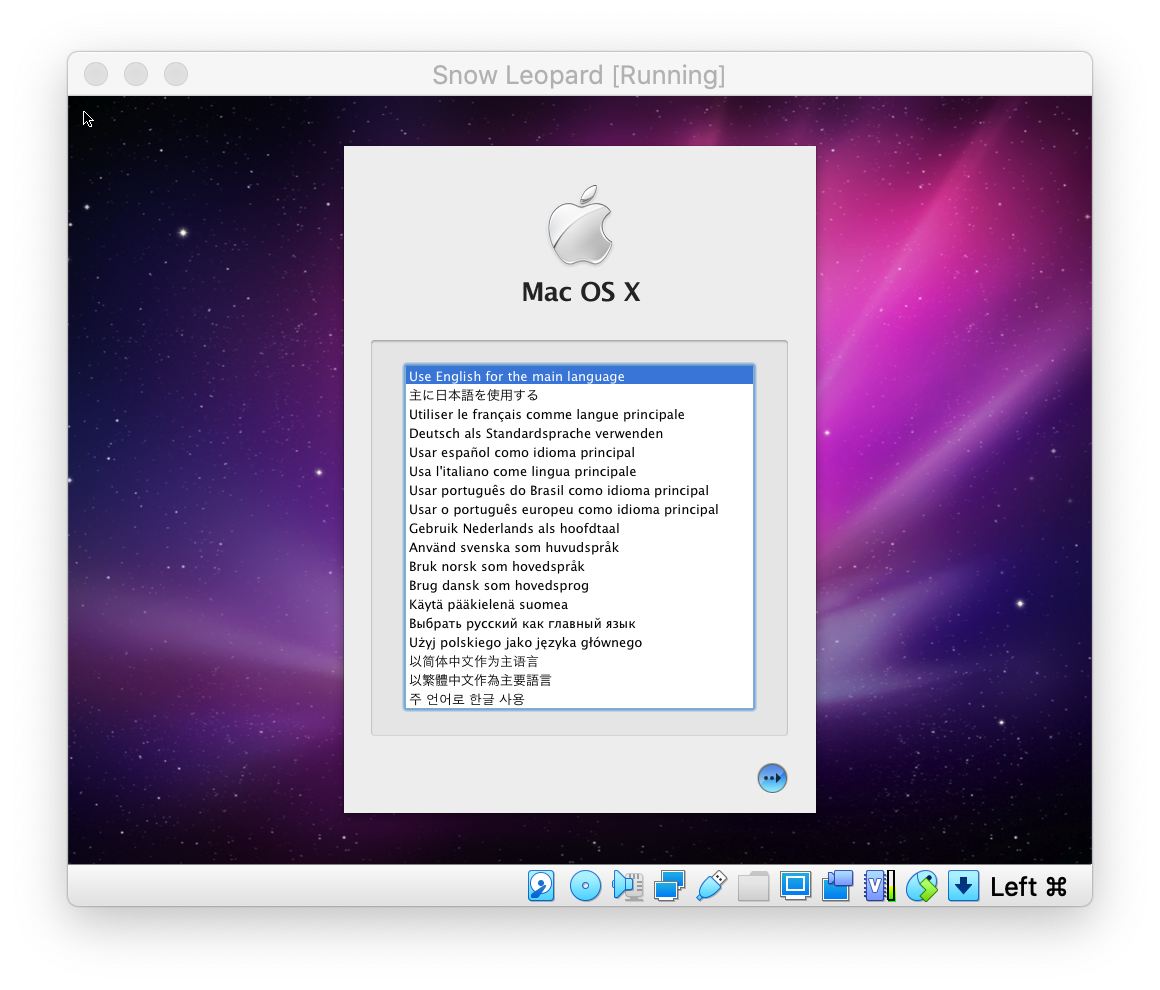Screen dimensions: 1160x990
Task: Select Bruk norsk som hovedspråk
Action: [579, 566]
